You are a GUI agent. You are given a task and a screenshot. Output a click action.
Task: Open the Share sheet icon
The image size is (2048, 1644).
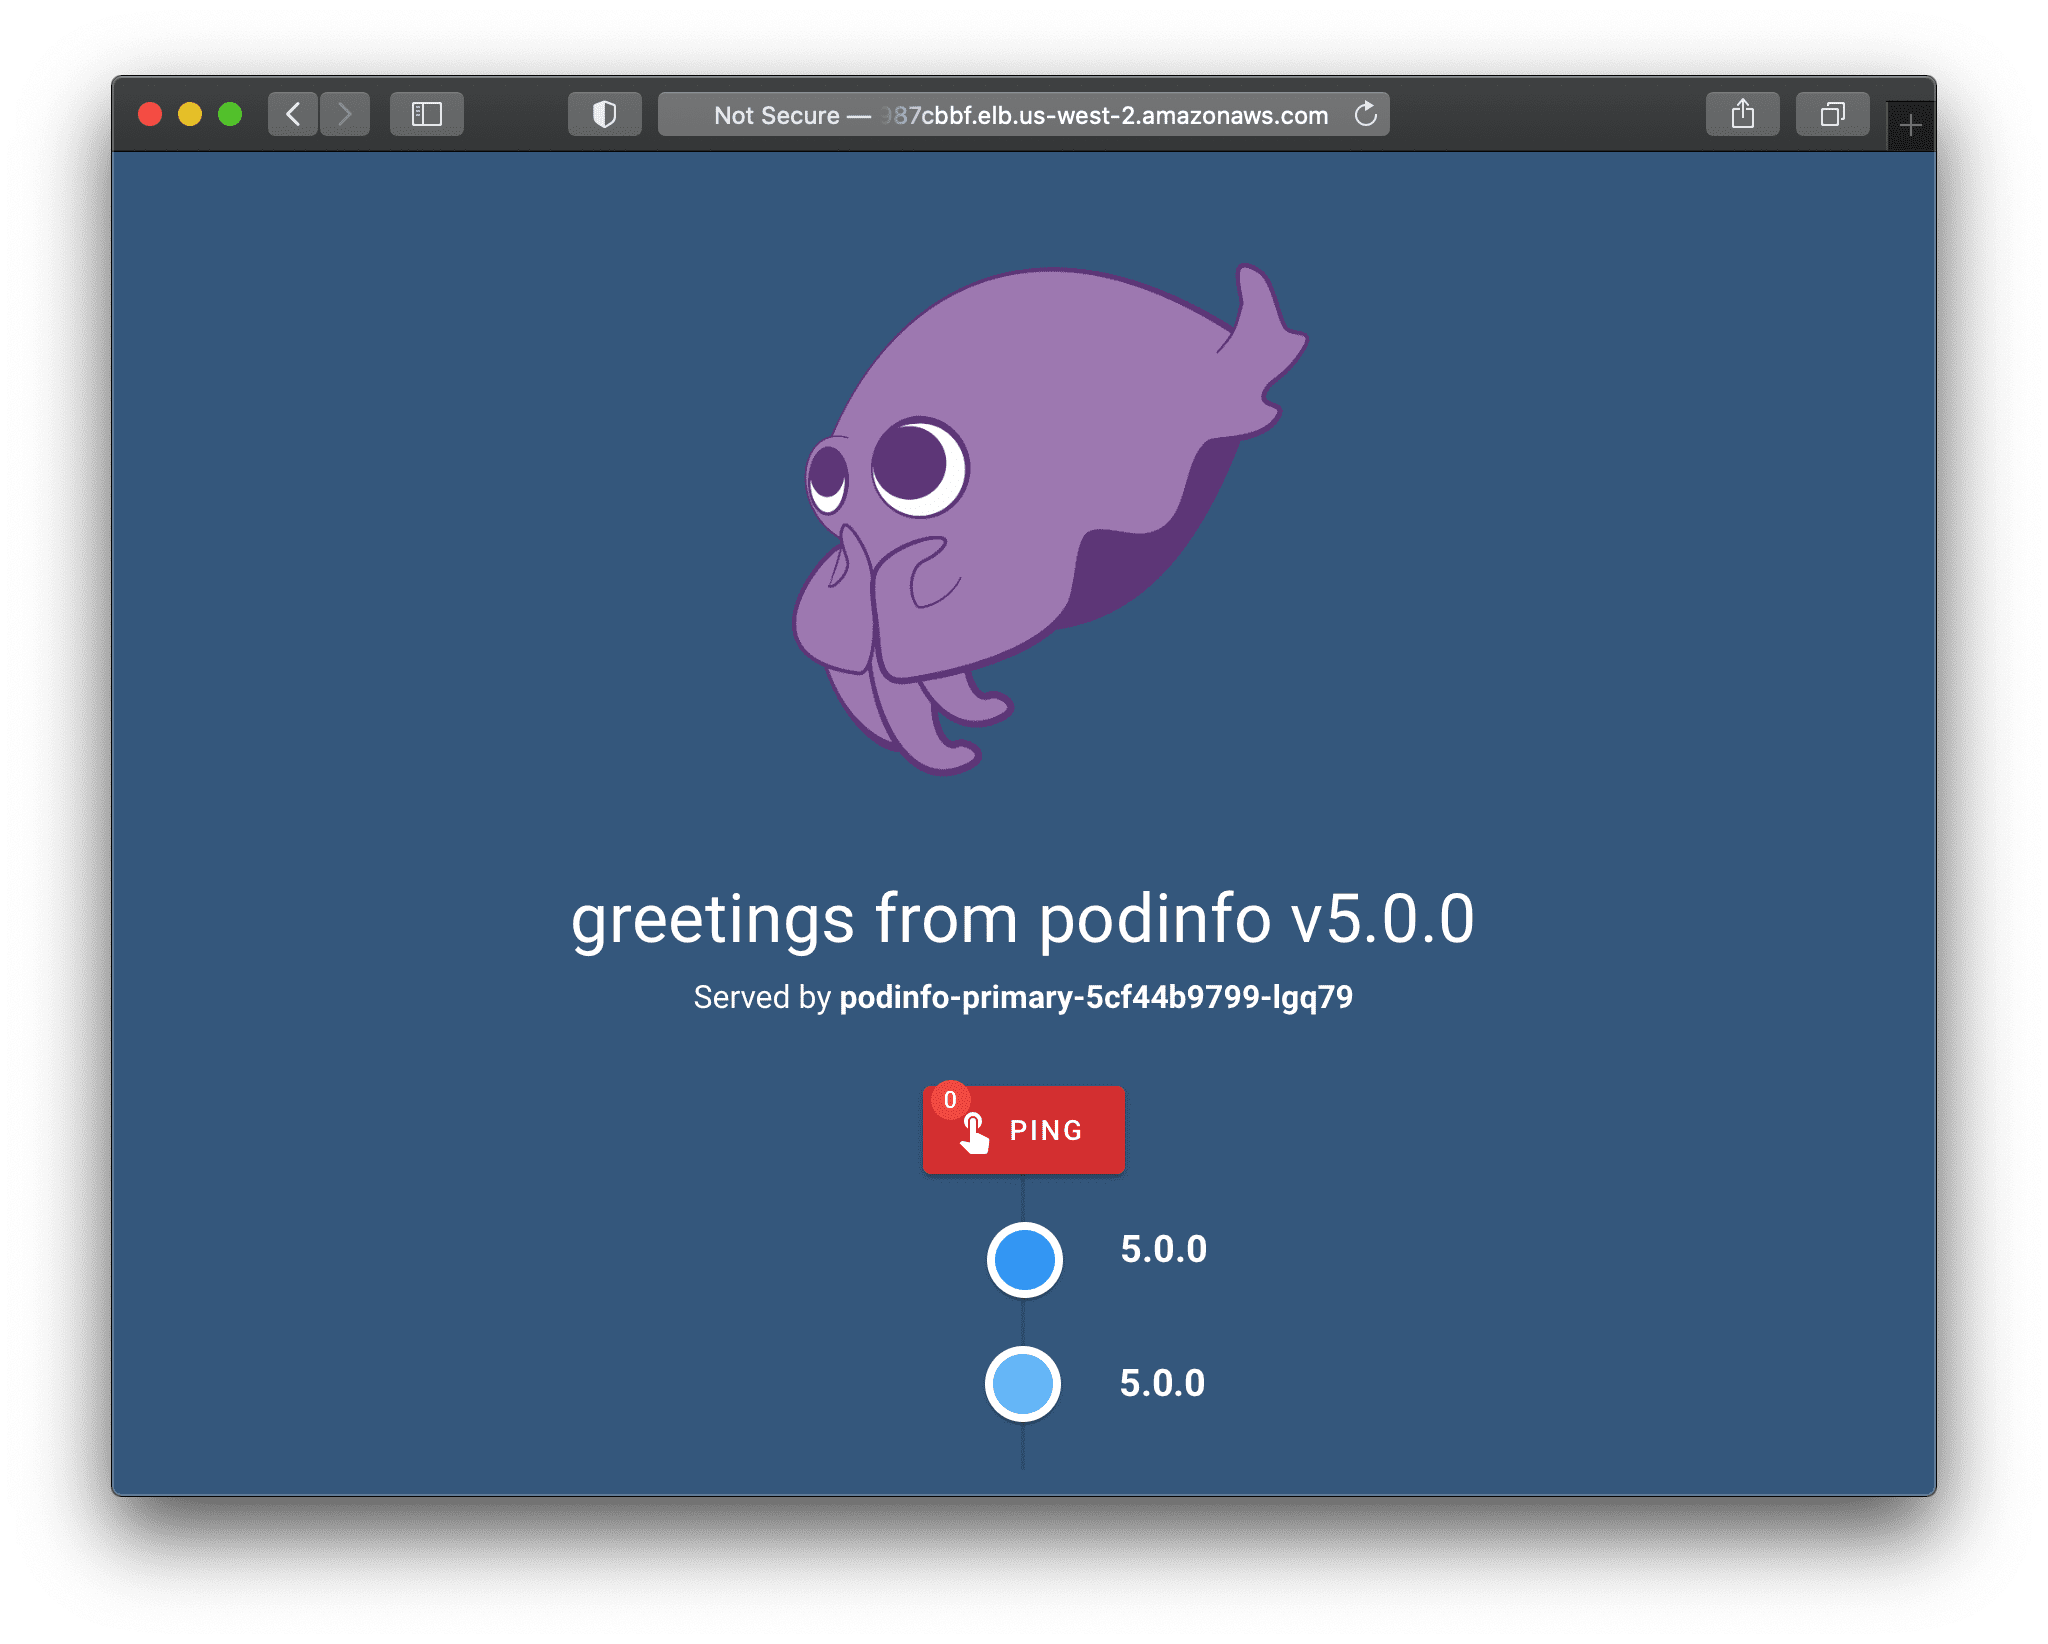(x=1742, y=114)
